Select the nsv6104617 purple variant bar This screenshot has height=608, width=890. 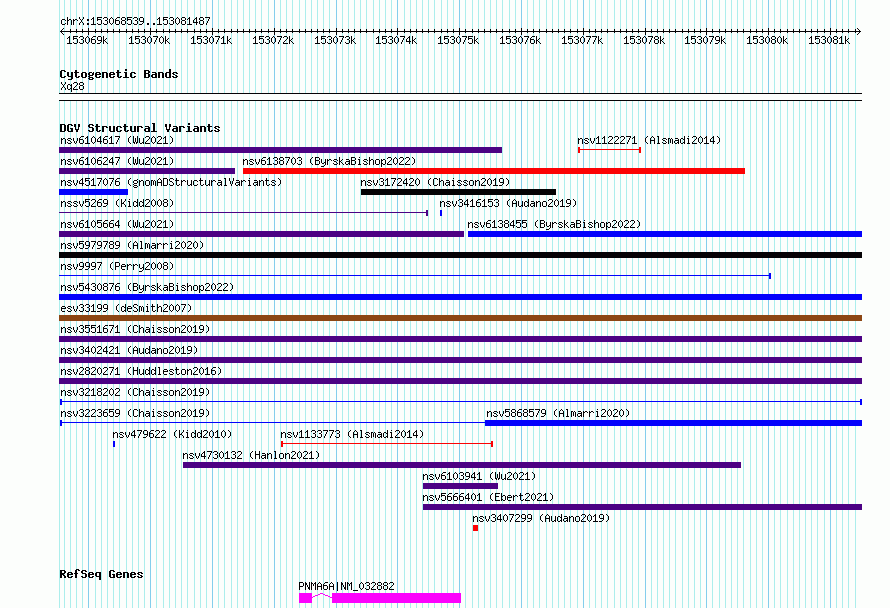(x=280, y=150)
